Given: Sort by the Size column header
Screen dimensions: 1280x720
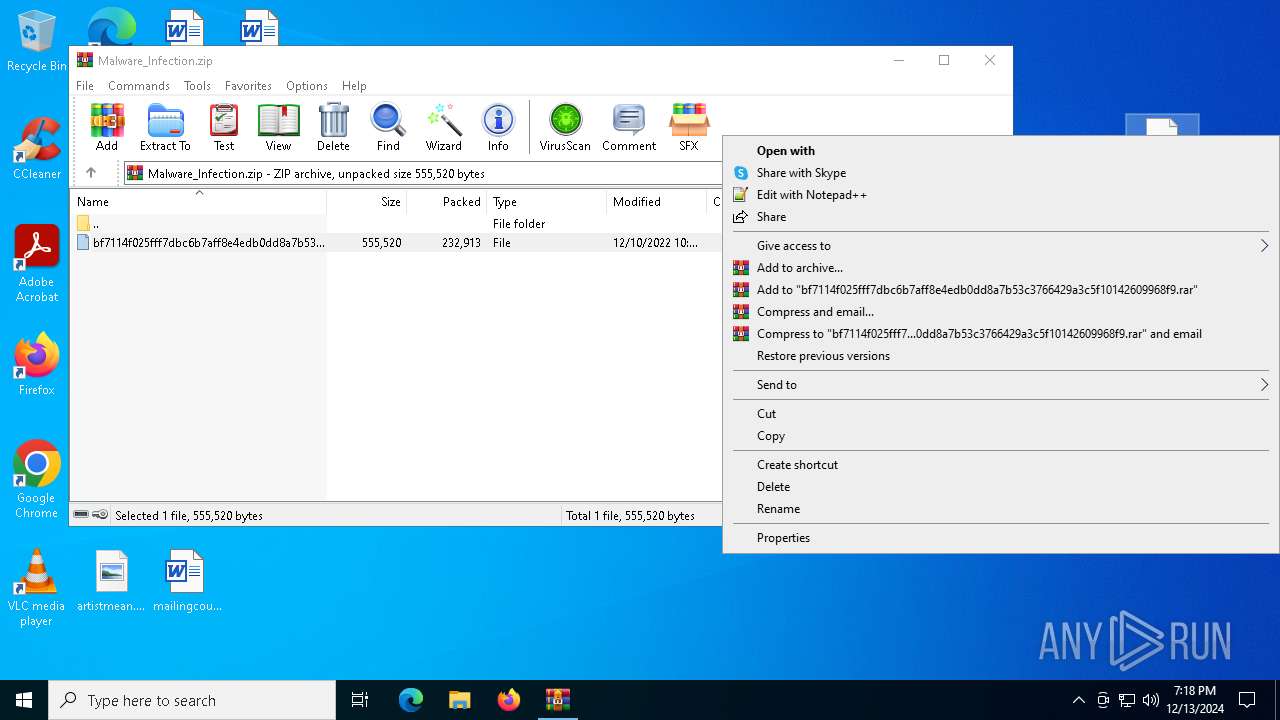Looking at the screenshot, I should pyautogui.click(x=366, y=201).
